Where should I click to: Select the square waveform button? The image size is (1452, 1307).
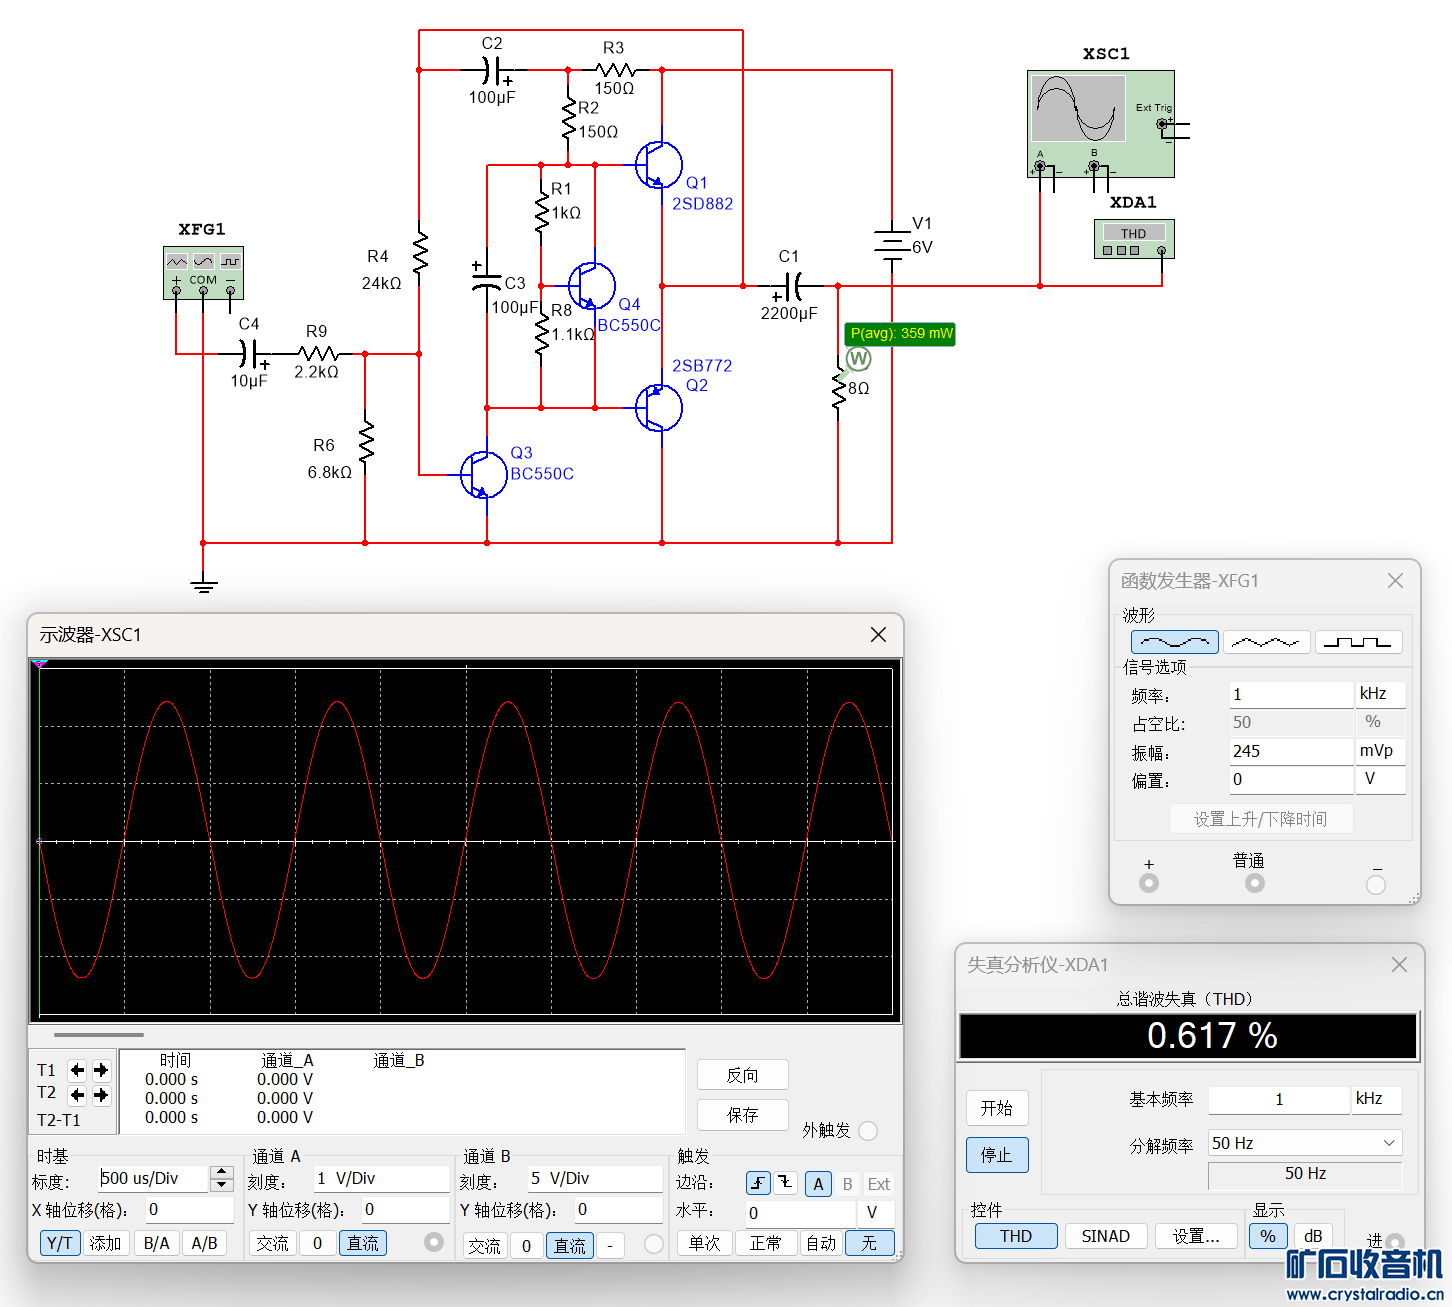(1358, 642)
